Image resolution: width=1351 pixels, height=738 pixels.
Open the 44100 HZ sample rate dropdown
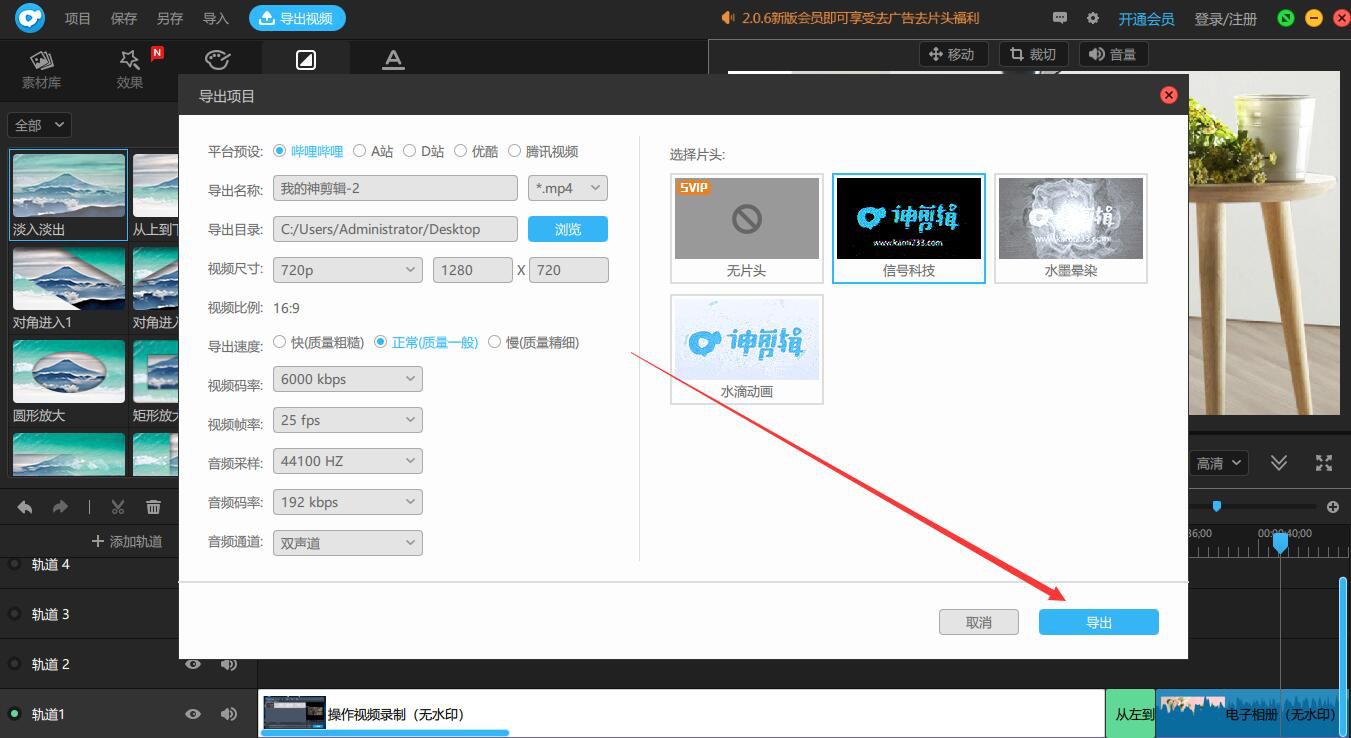click(348, 461)
